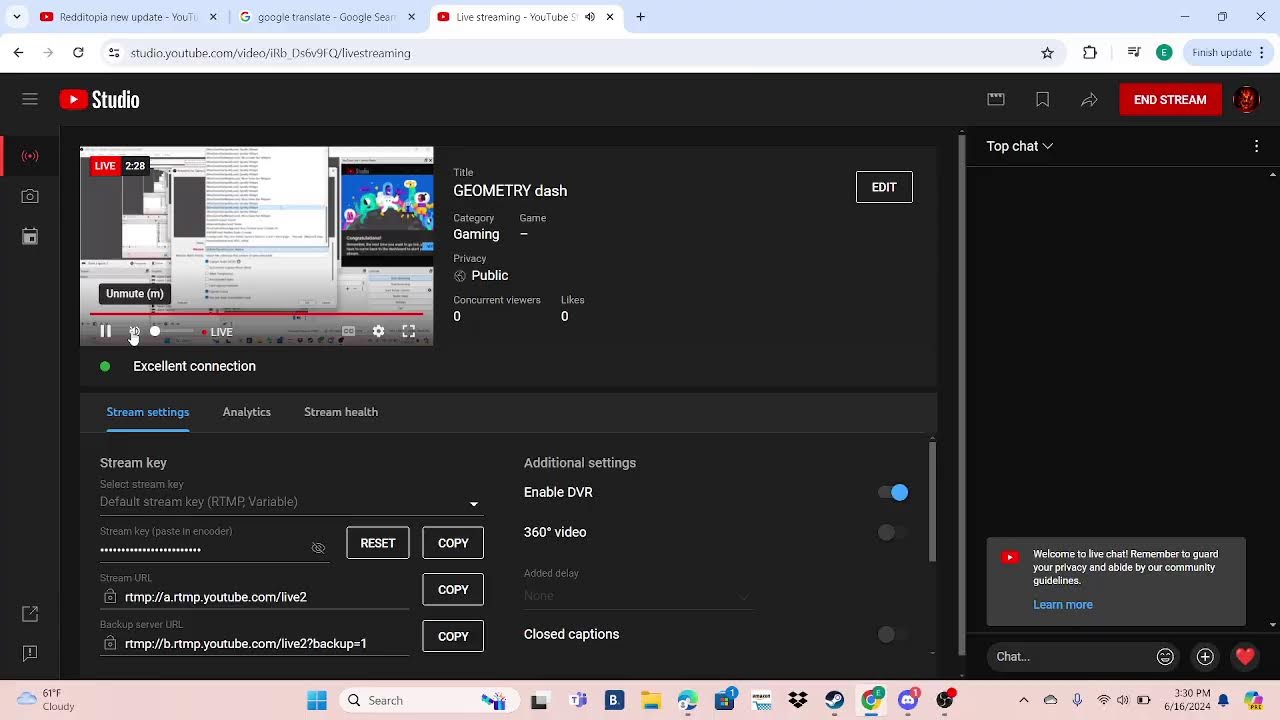Click the YouTube Studio logo

99,99
